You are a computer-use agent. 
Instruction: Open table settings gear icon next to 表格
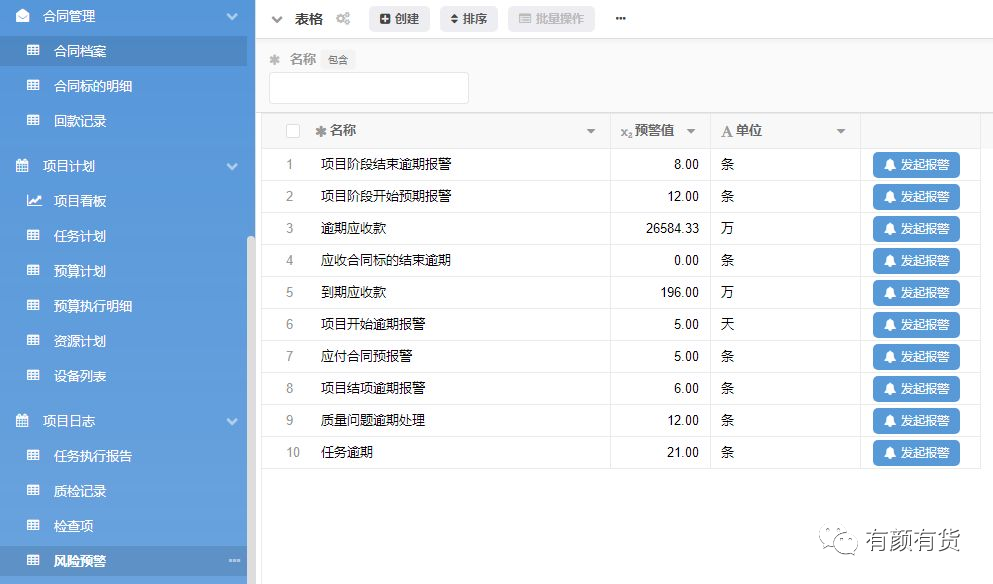click(343, 18)
